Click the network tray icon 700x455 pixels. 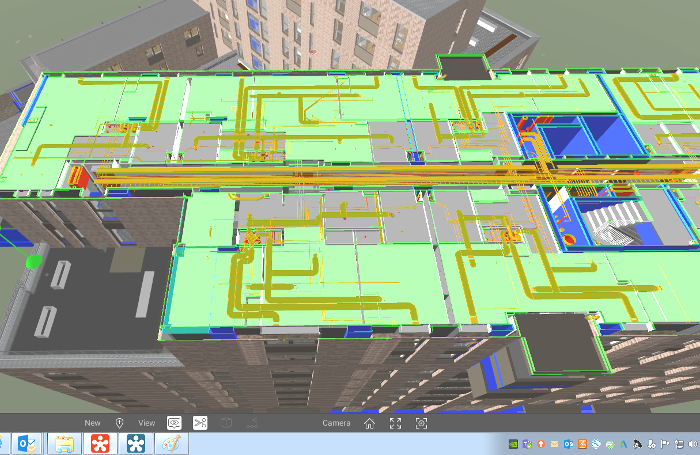pos(679,444)
